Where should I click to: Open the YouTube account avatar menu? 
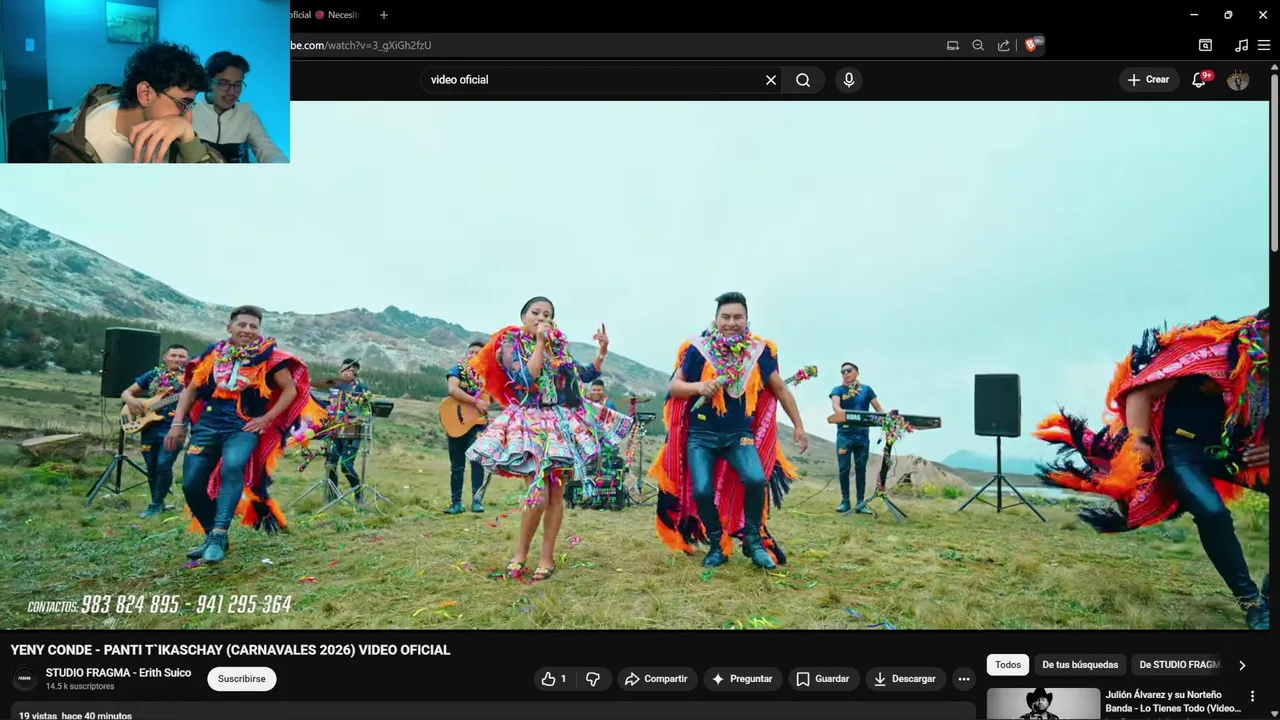tap(1238, 80)
